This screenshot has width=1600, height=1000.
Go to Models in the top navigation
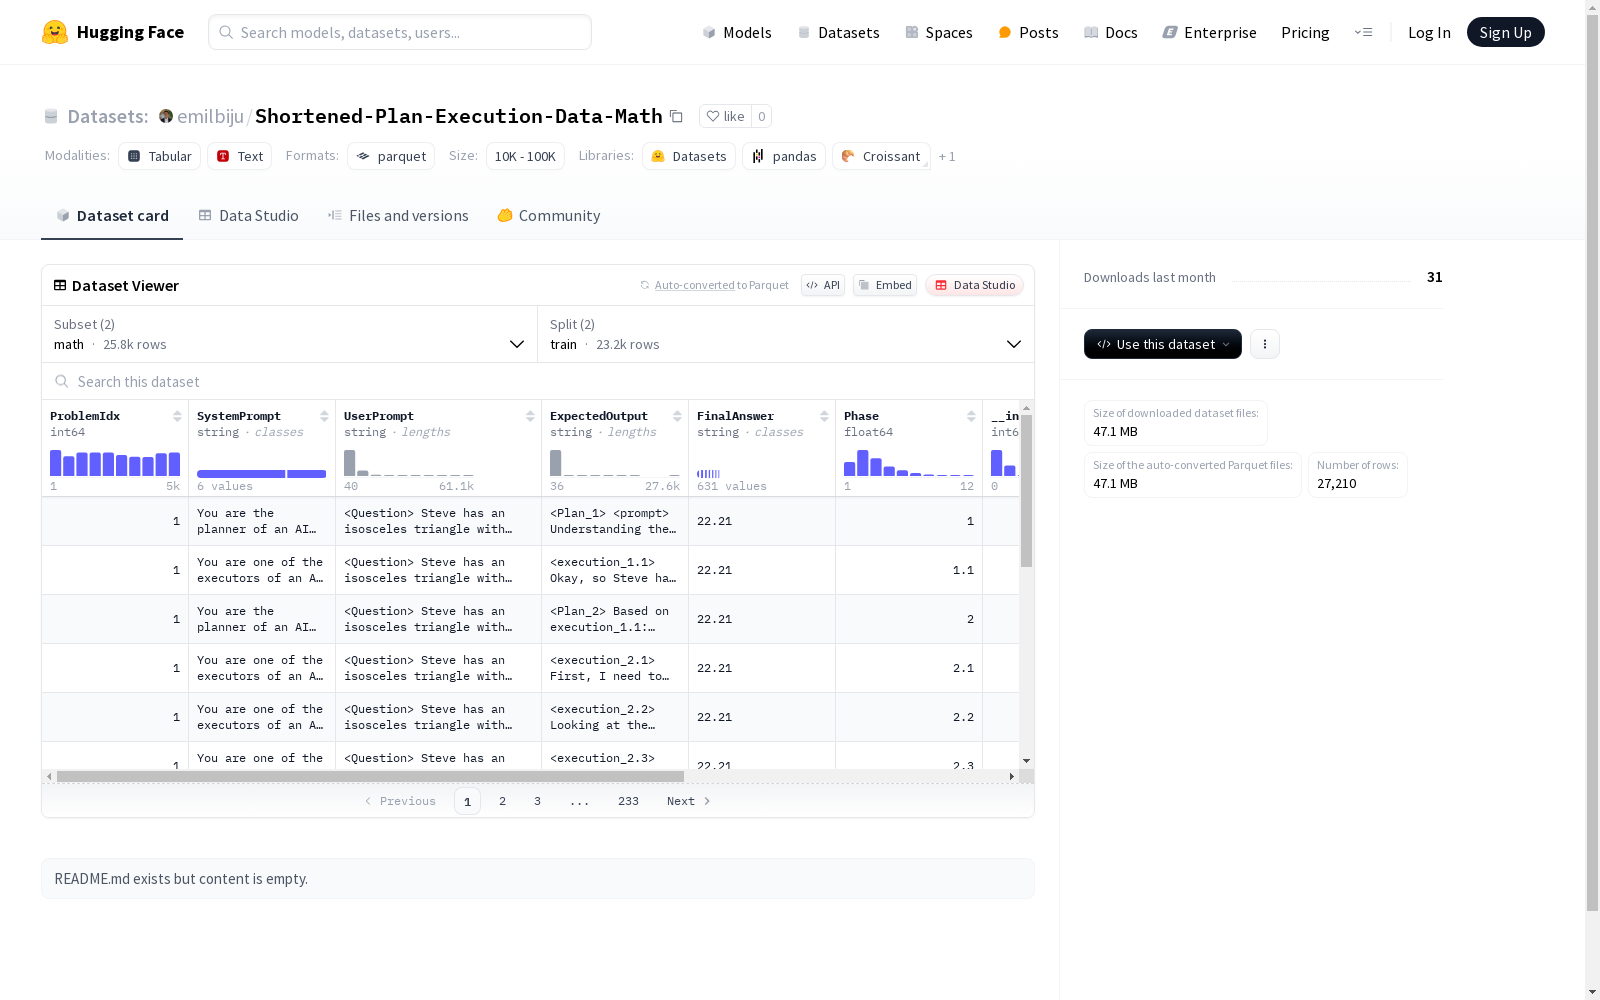[737, 32]
